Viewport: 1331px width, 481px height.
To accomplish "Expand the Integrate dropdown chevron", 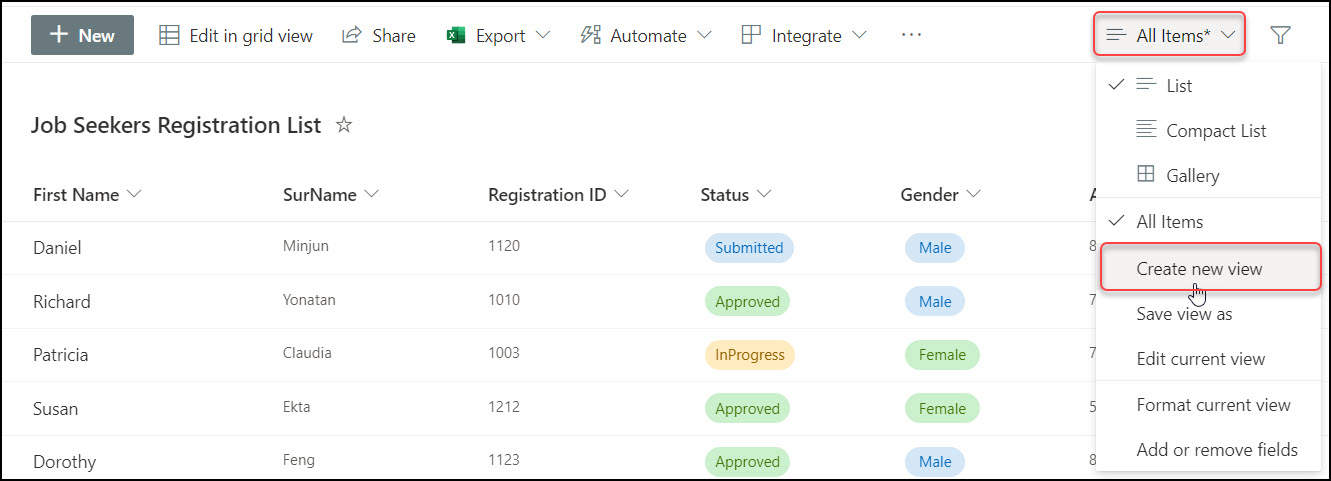I will point(859,35).
